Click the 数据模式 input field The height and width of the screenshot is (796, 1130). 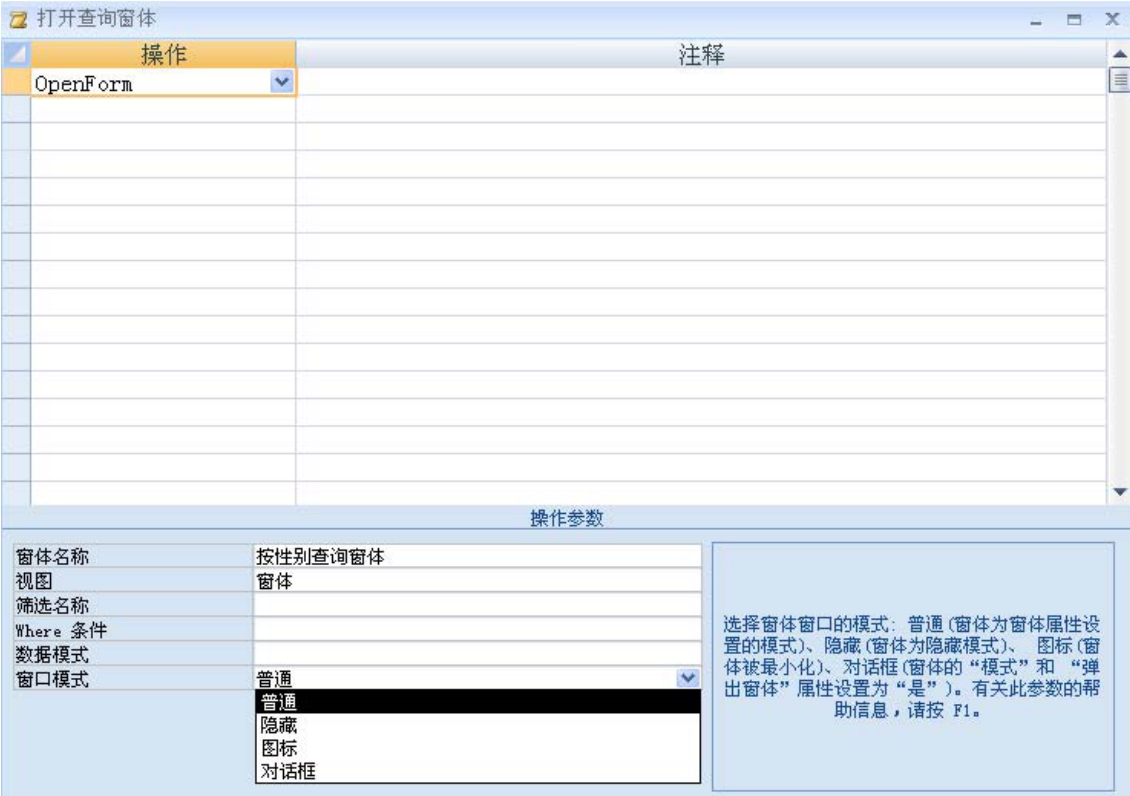[477, 654]
